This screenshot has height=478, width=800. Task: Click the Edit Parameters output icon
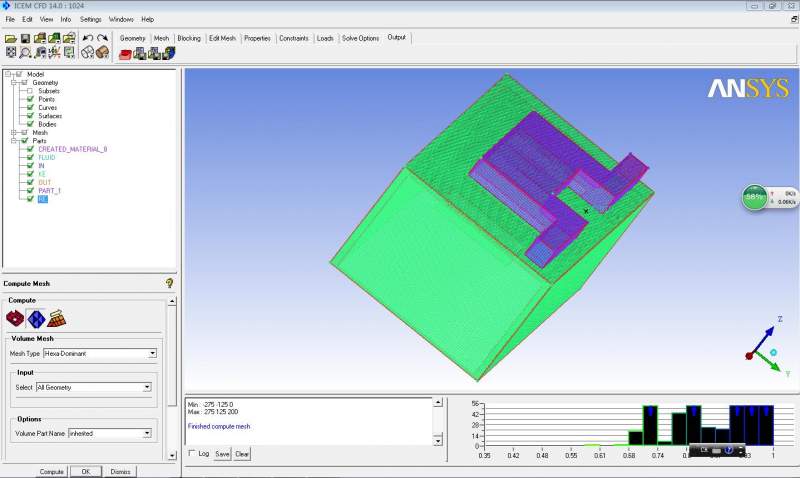coord(154,54)
